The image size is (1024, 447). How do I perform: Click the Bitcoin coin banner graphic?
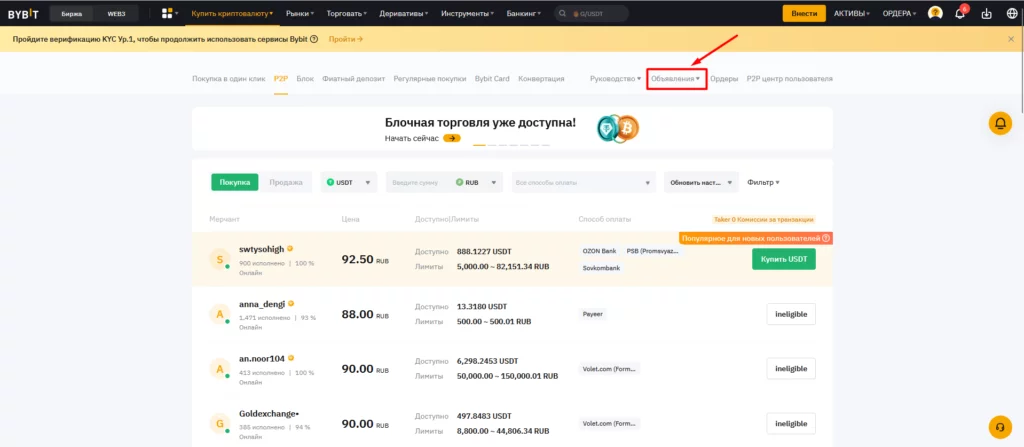click(x=628, y=129)
